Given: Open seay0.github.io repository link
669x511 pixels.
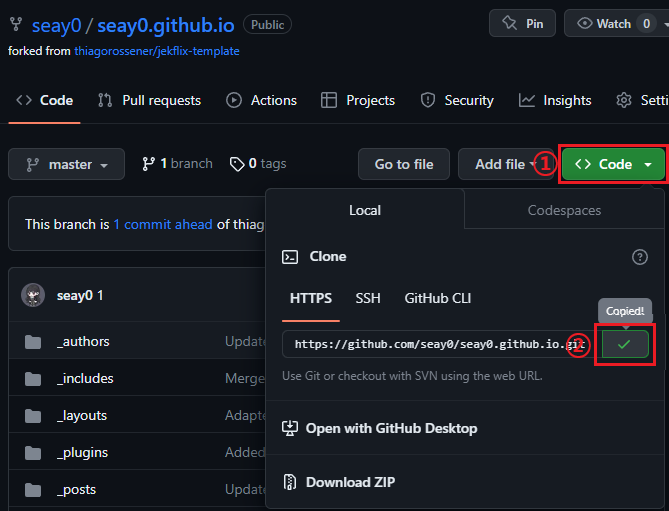Looking at the screenshot, I should click(166, 26).
